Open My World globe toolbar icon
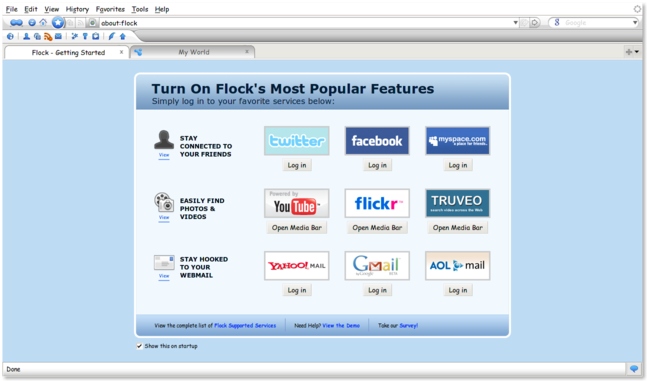The image size is (647, 381). 10,36
